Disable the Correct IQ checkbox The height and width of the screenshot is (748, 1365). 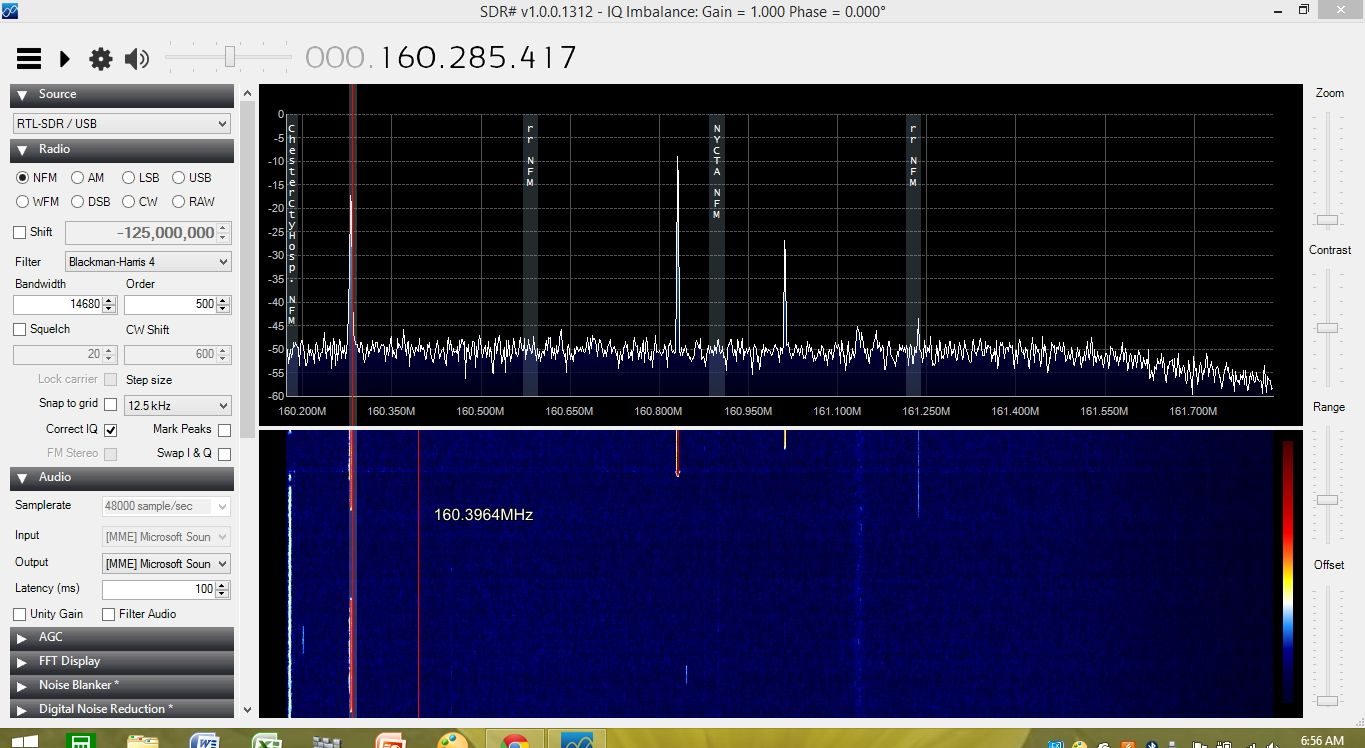[110, 430]
